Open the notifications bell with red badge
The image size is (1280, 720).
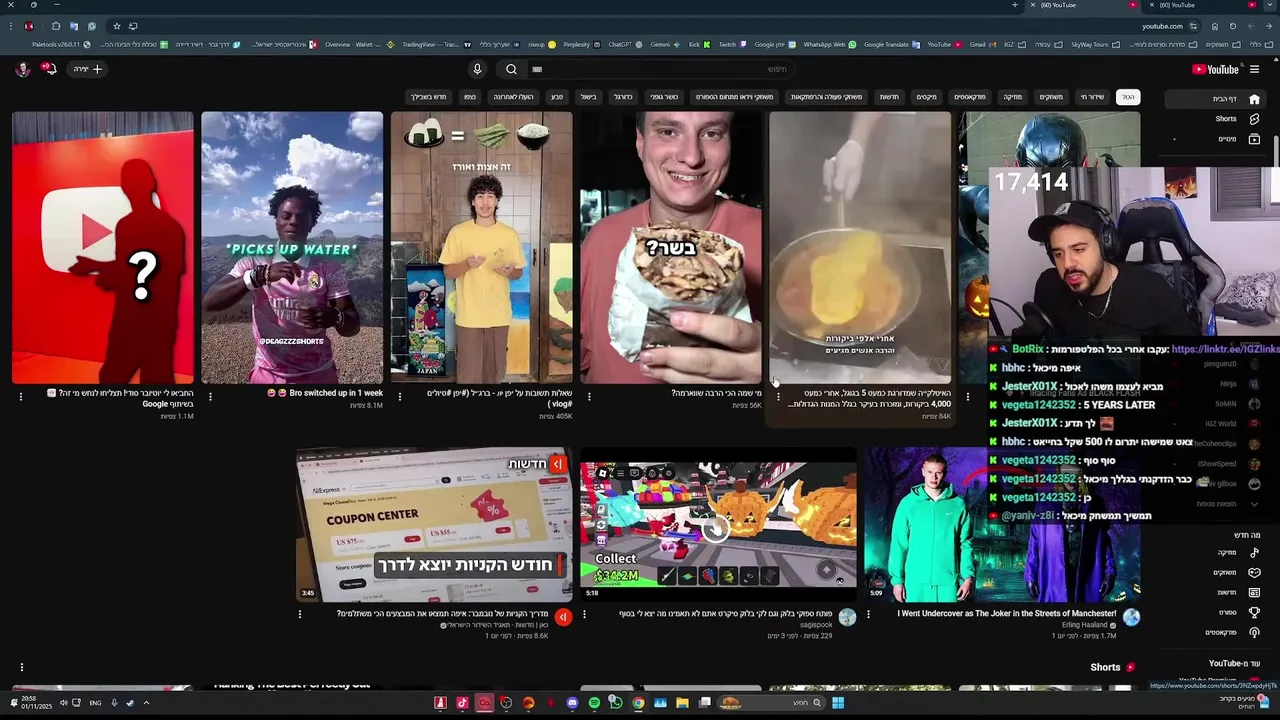coord(49,69)
